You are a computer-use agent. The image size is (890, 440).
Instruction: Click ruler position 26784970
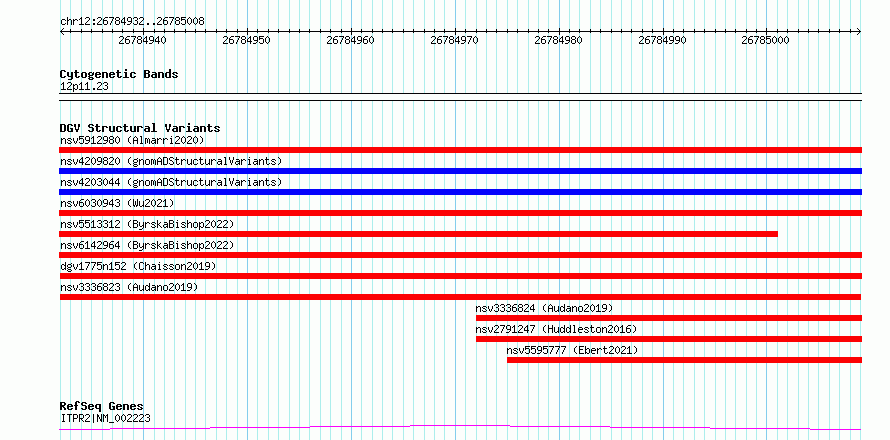click(454, 40)
